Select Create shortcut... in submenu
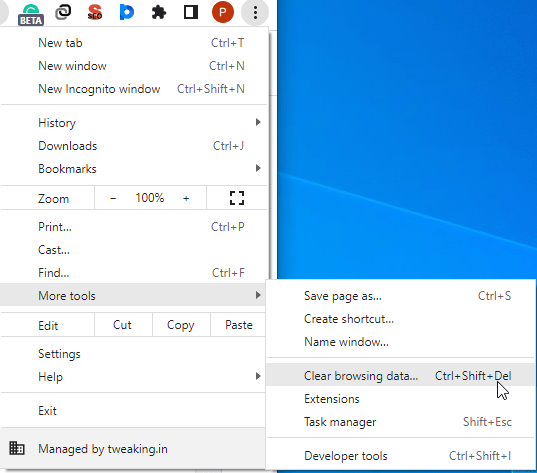The width and height of the screenshot is (537, 473). tap(401, 319)
